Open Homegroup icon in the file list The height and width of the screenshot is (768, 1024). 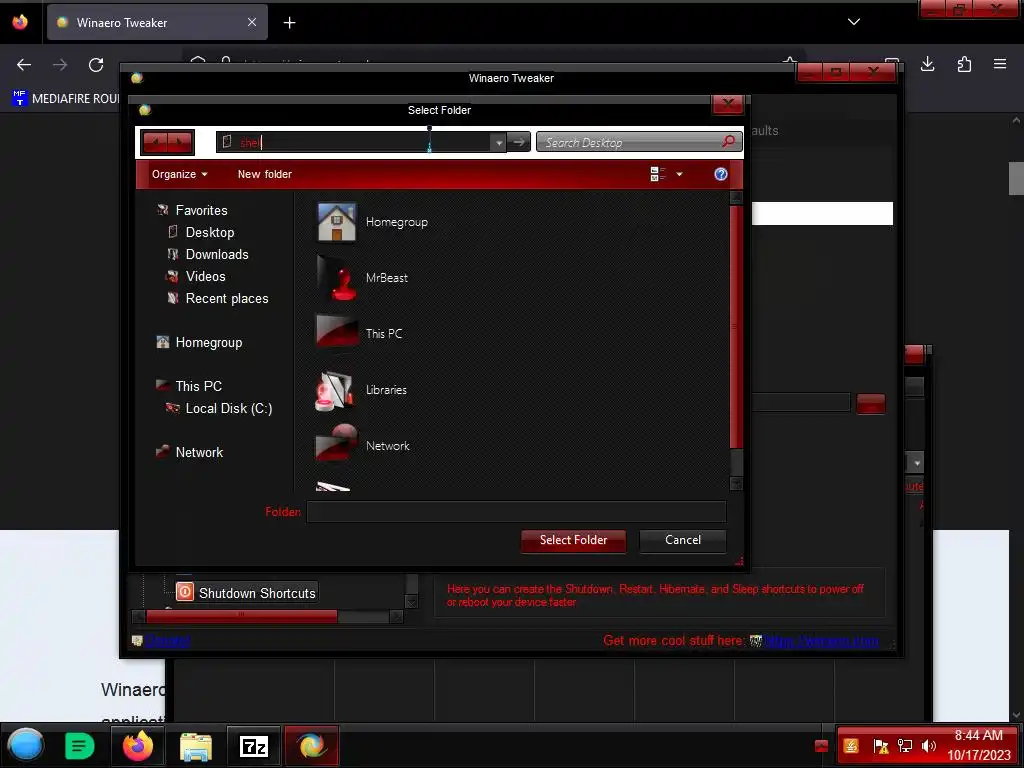pos(336,222)
